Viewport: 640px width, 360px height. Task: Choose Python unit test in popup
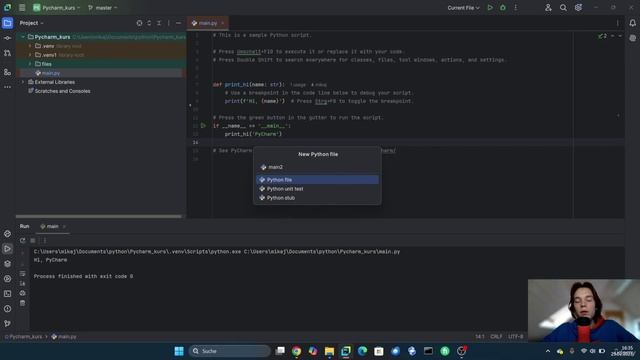(x=318, y=189)
